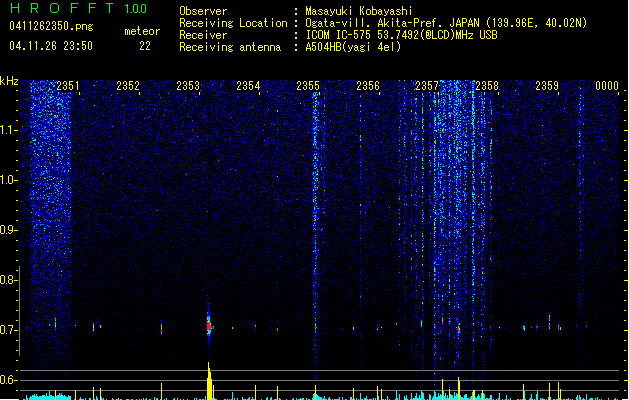Click the tallest yellow spike in intensity graph
Viewport: 629px width, 400px height.
point(209,381)
